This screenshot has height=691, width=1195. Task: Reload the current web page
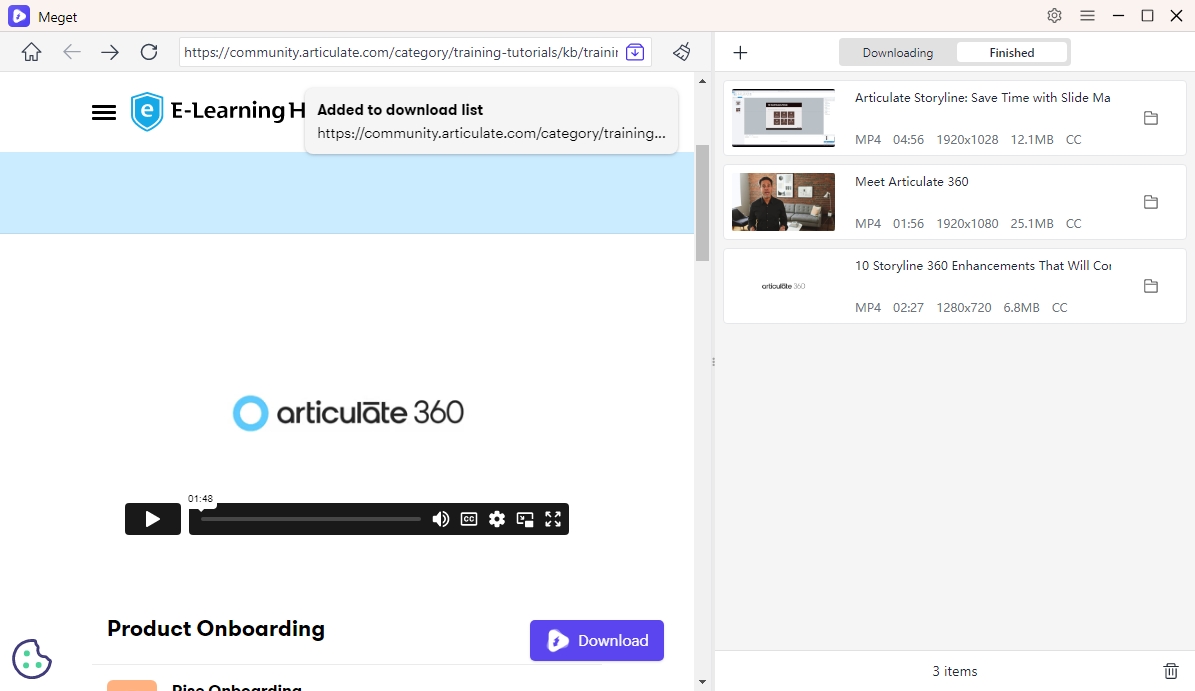coord(149,52)
